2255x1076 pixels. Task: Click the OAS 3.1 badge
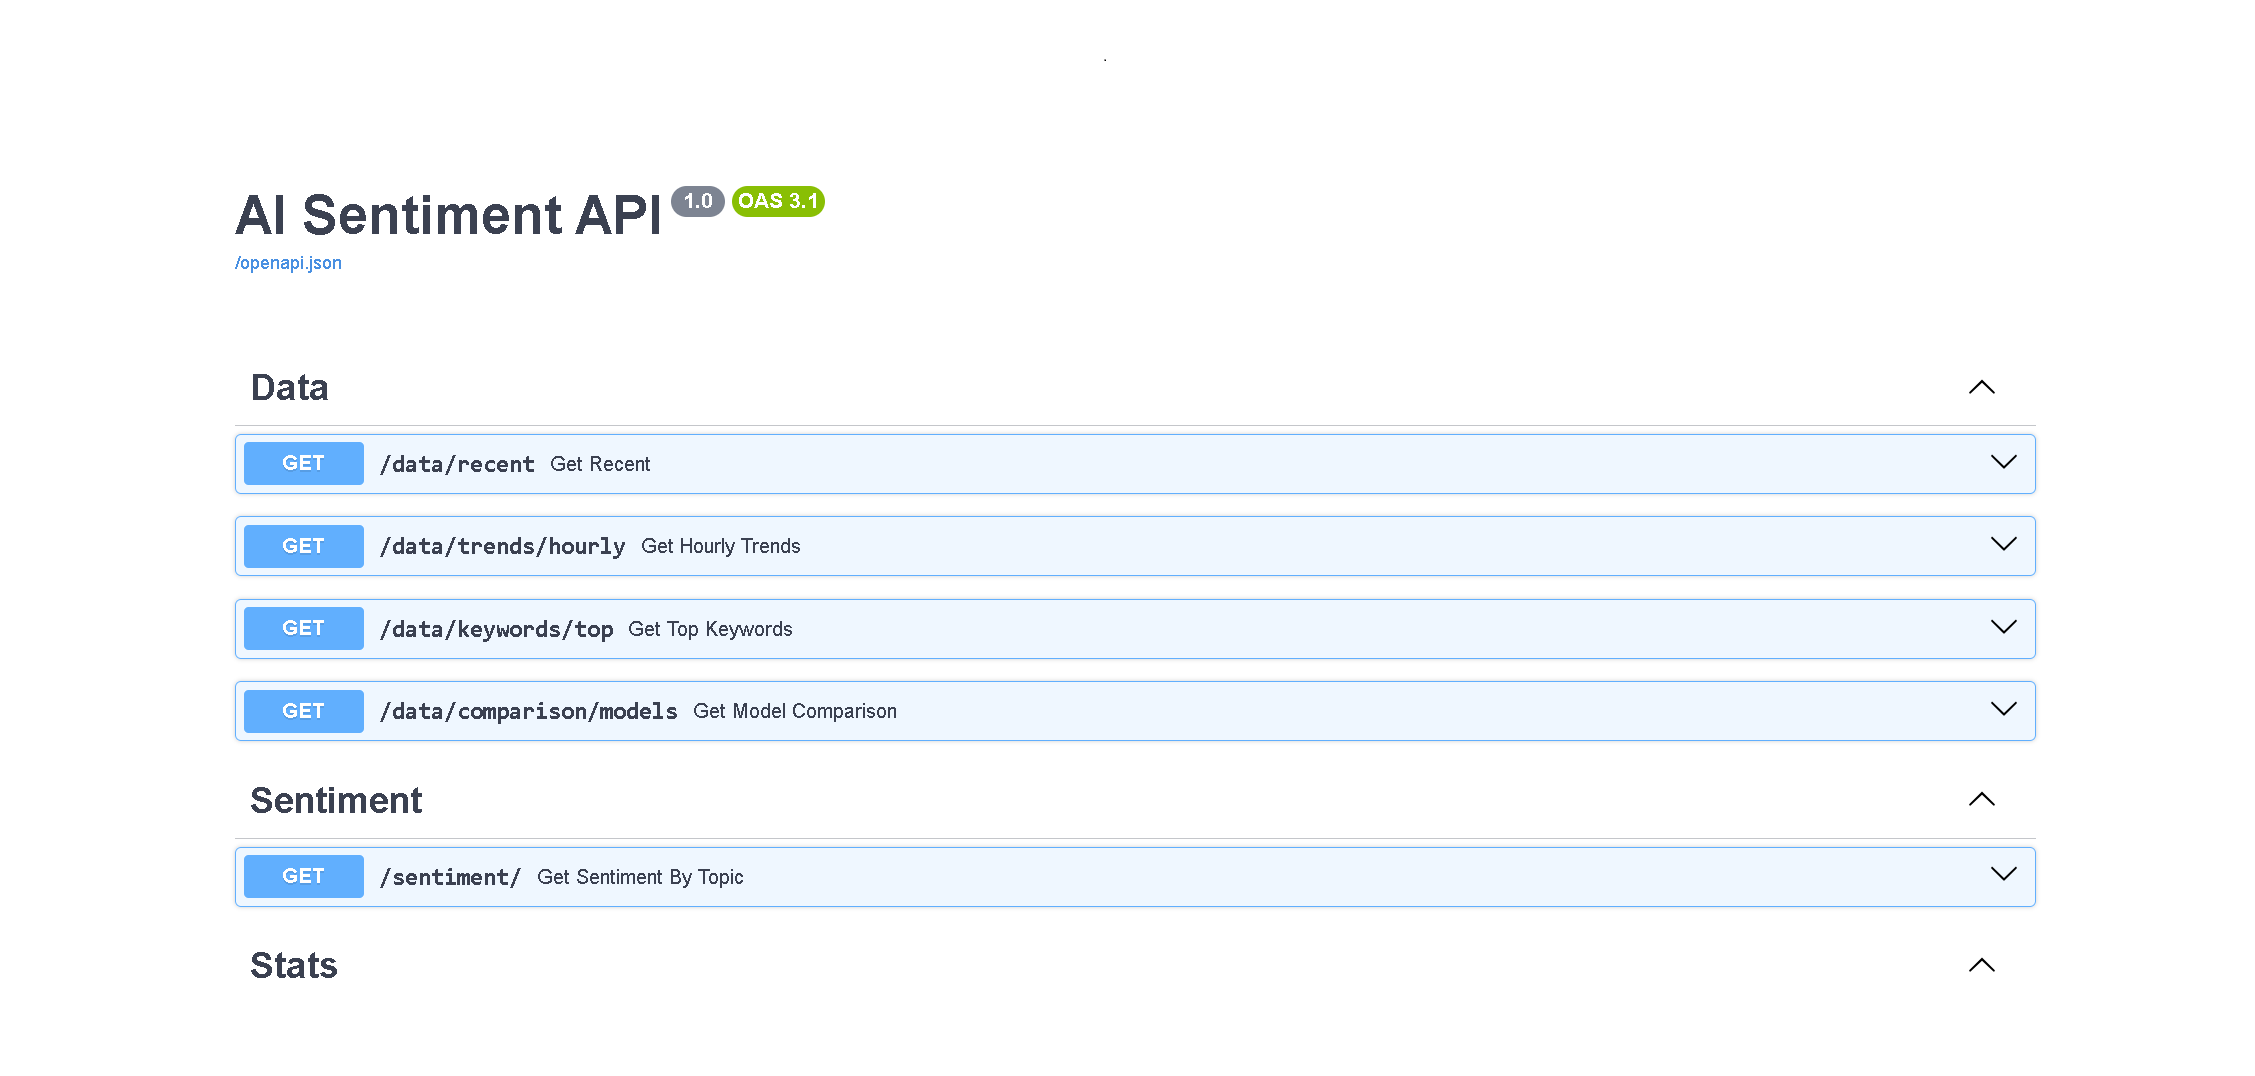pyautogui.click(x=778, y=201)
